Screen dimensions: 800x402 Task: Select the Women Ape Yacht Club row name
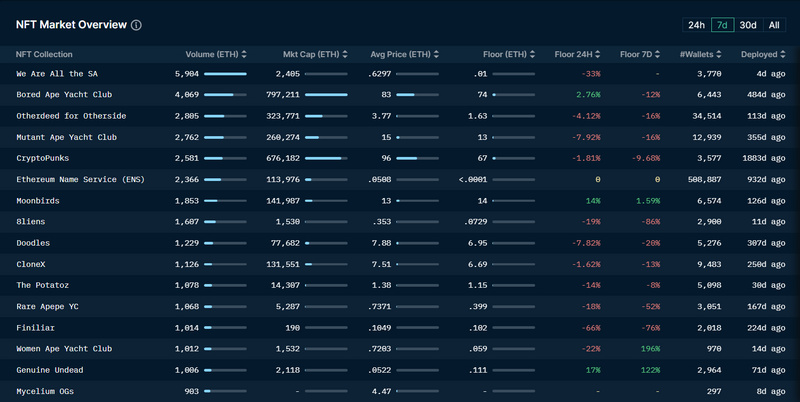(x=64, y=349)
